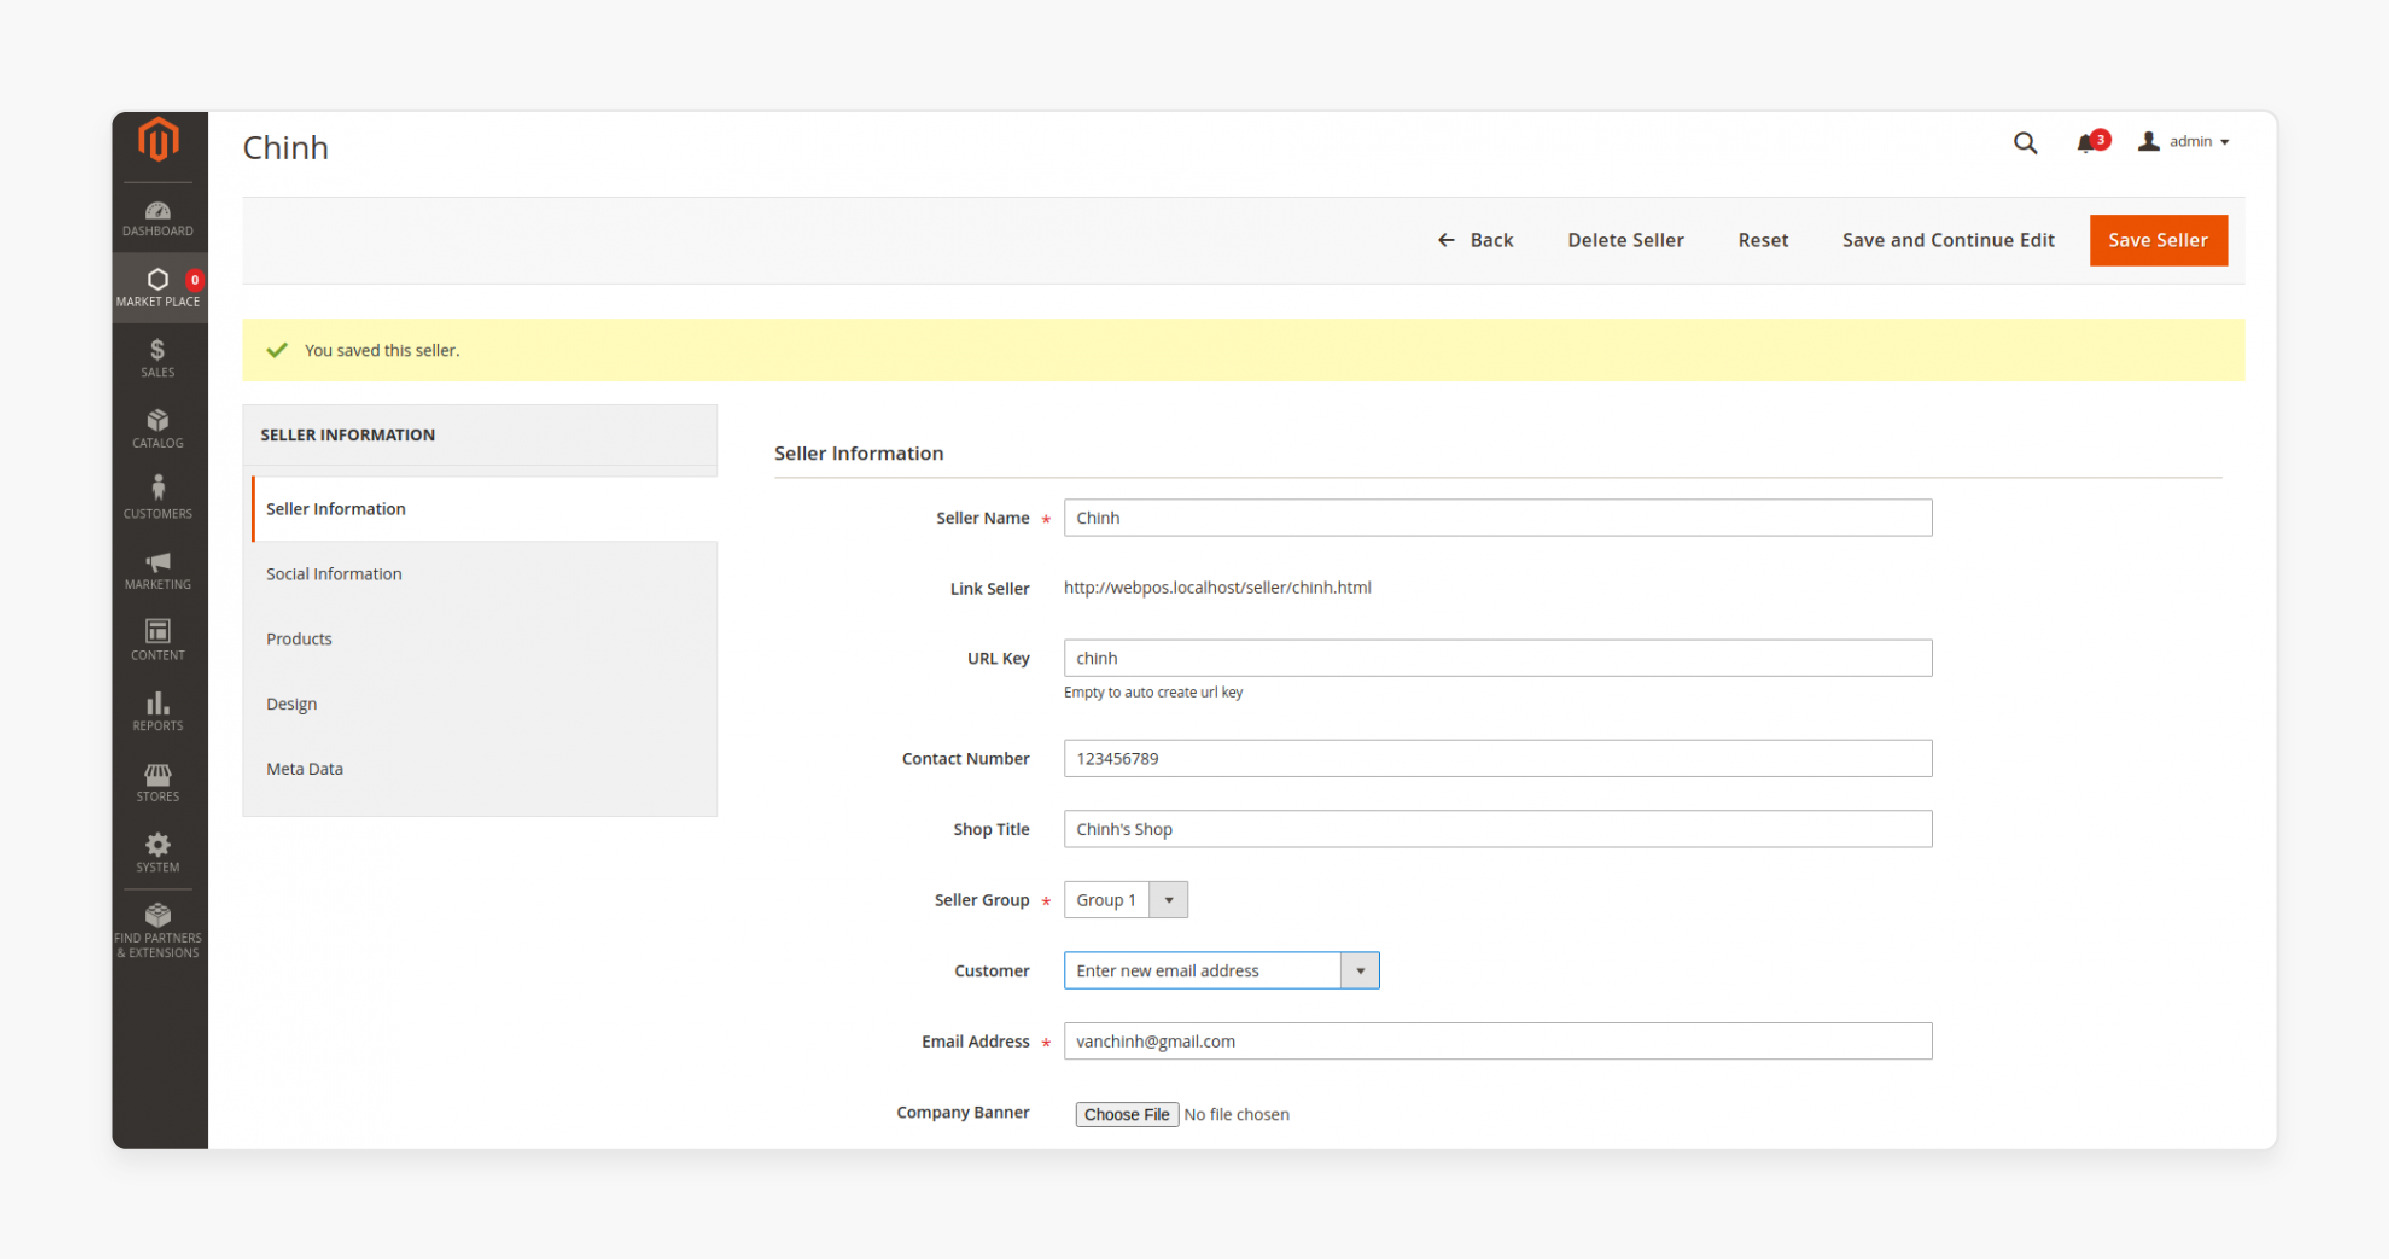This screenshot has height=1259, width=2389.
Task: Click the notifications bell icon
Action: [x=2087, y=142]
